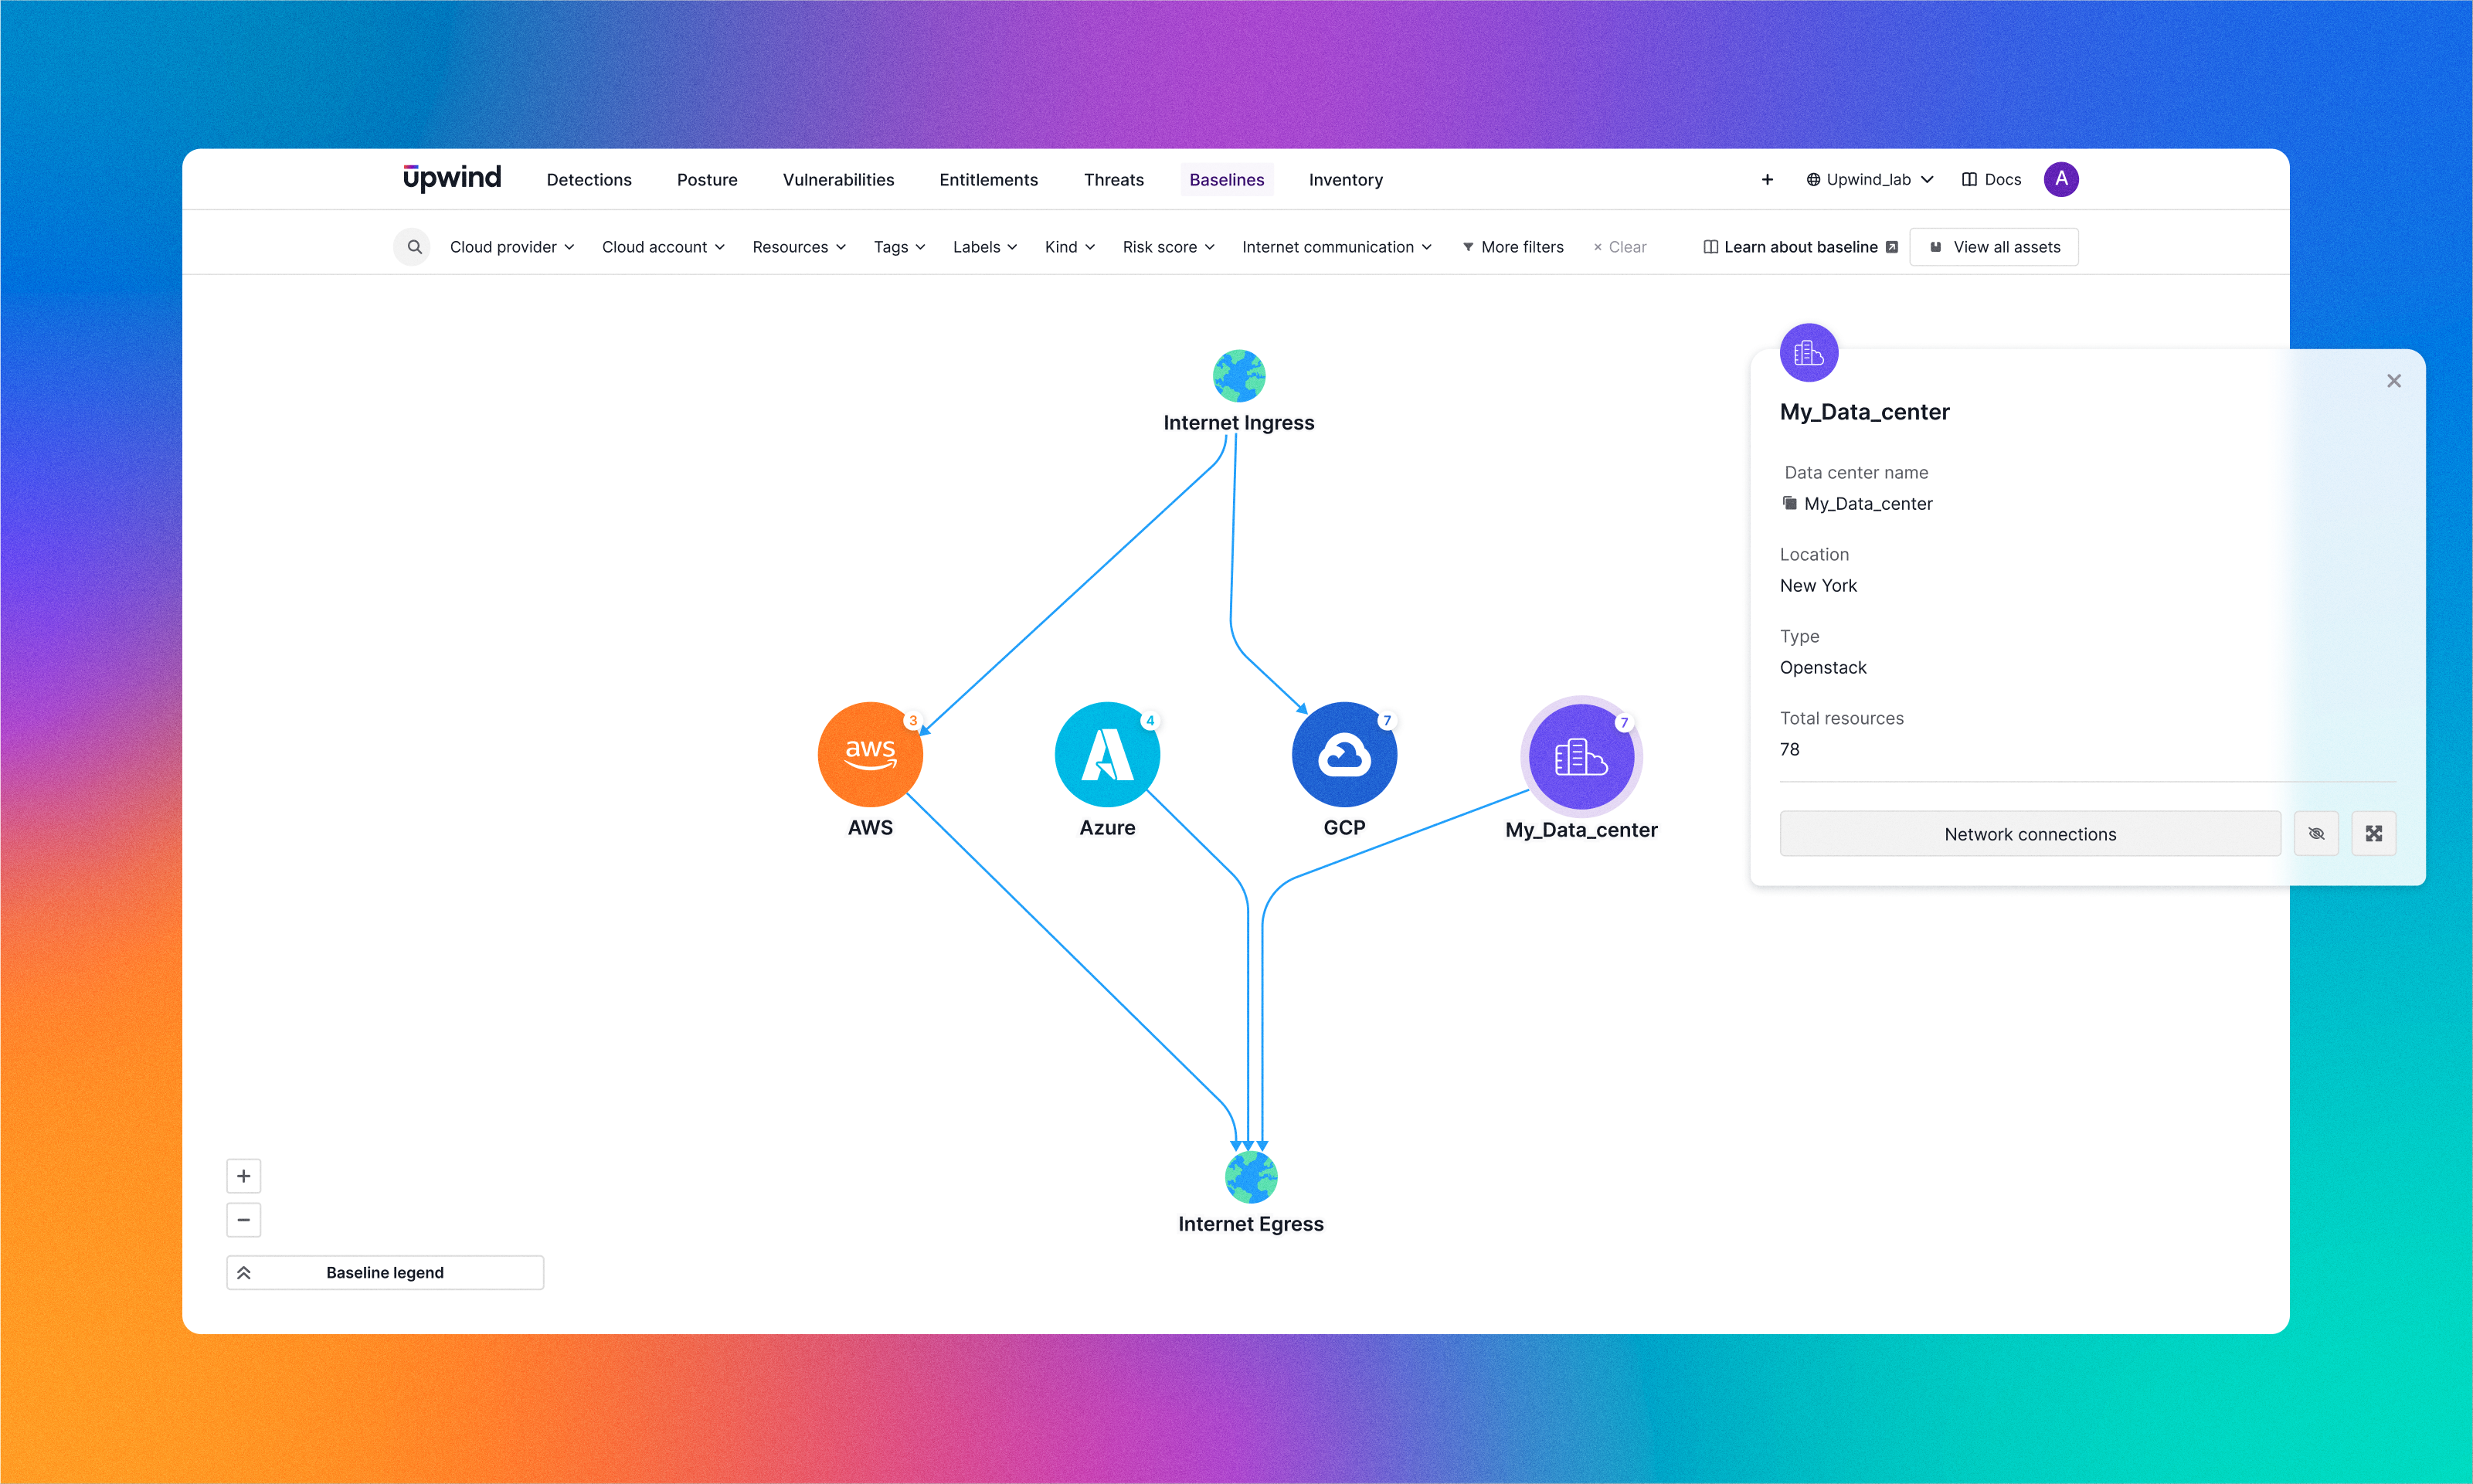Click the zoom out control on the map

(x=243, y=1220)
